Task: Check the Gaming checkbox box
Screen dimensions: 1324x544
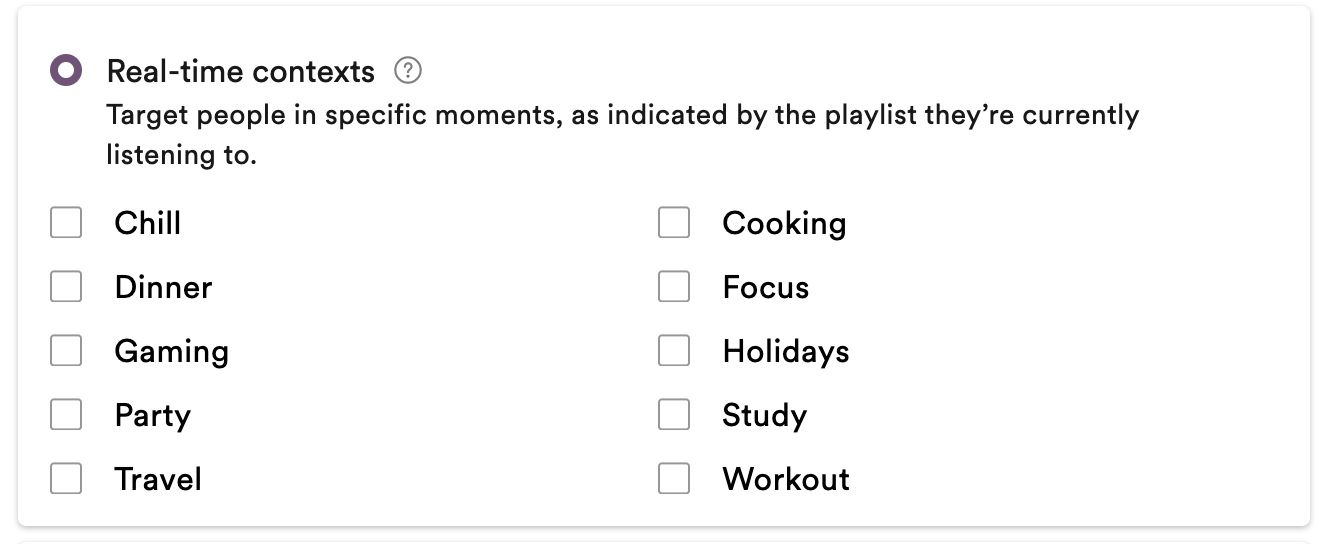Action: pyautogui.click(x=66, y=350)
